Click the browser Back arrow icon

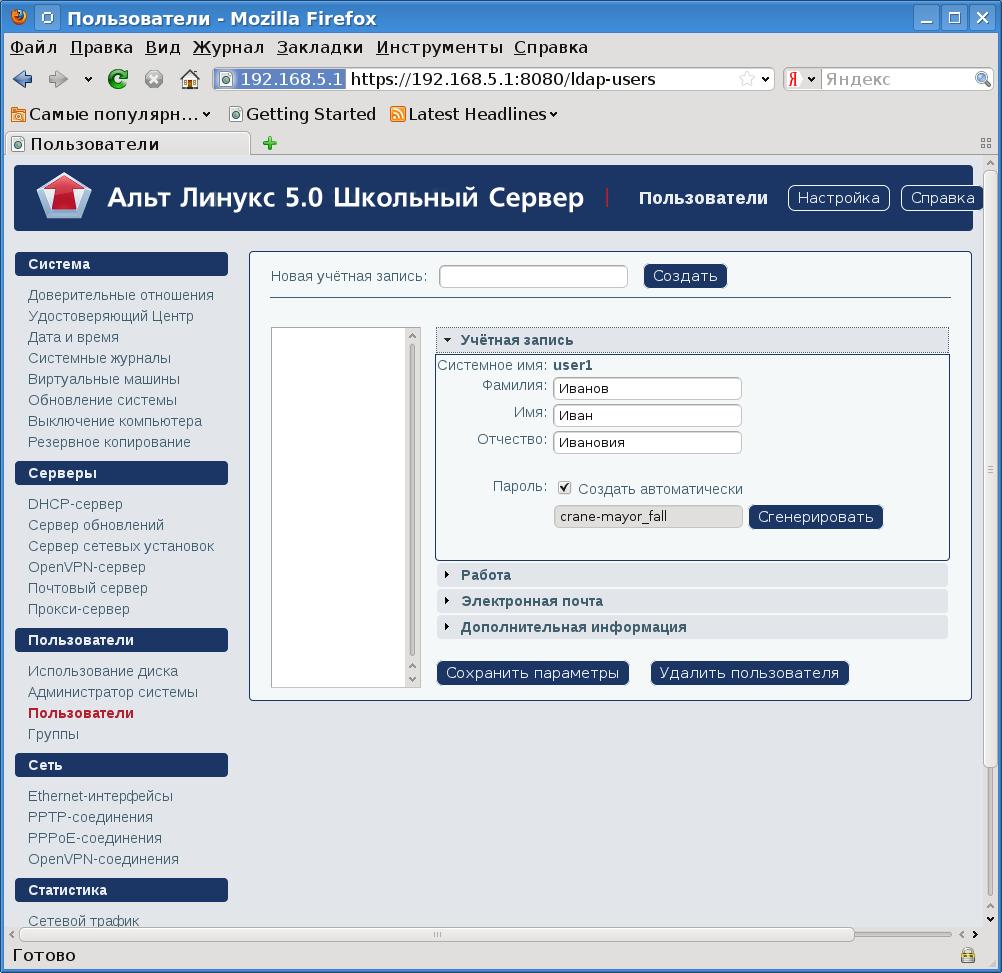pos(23,79)
